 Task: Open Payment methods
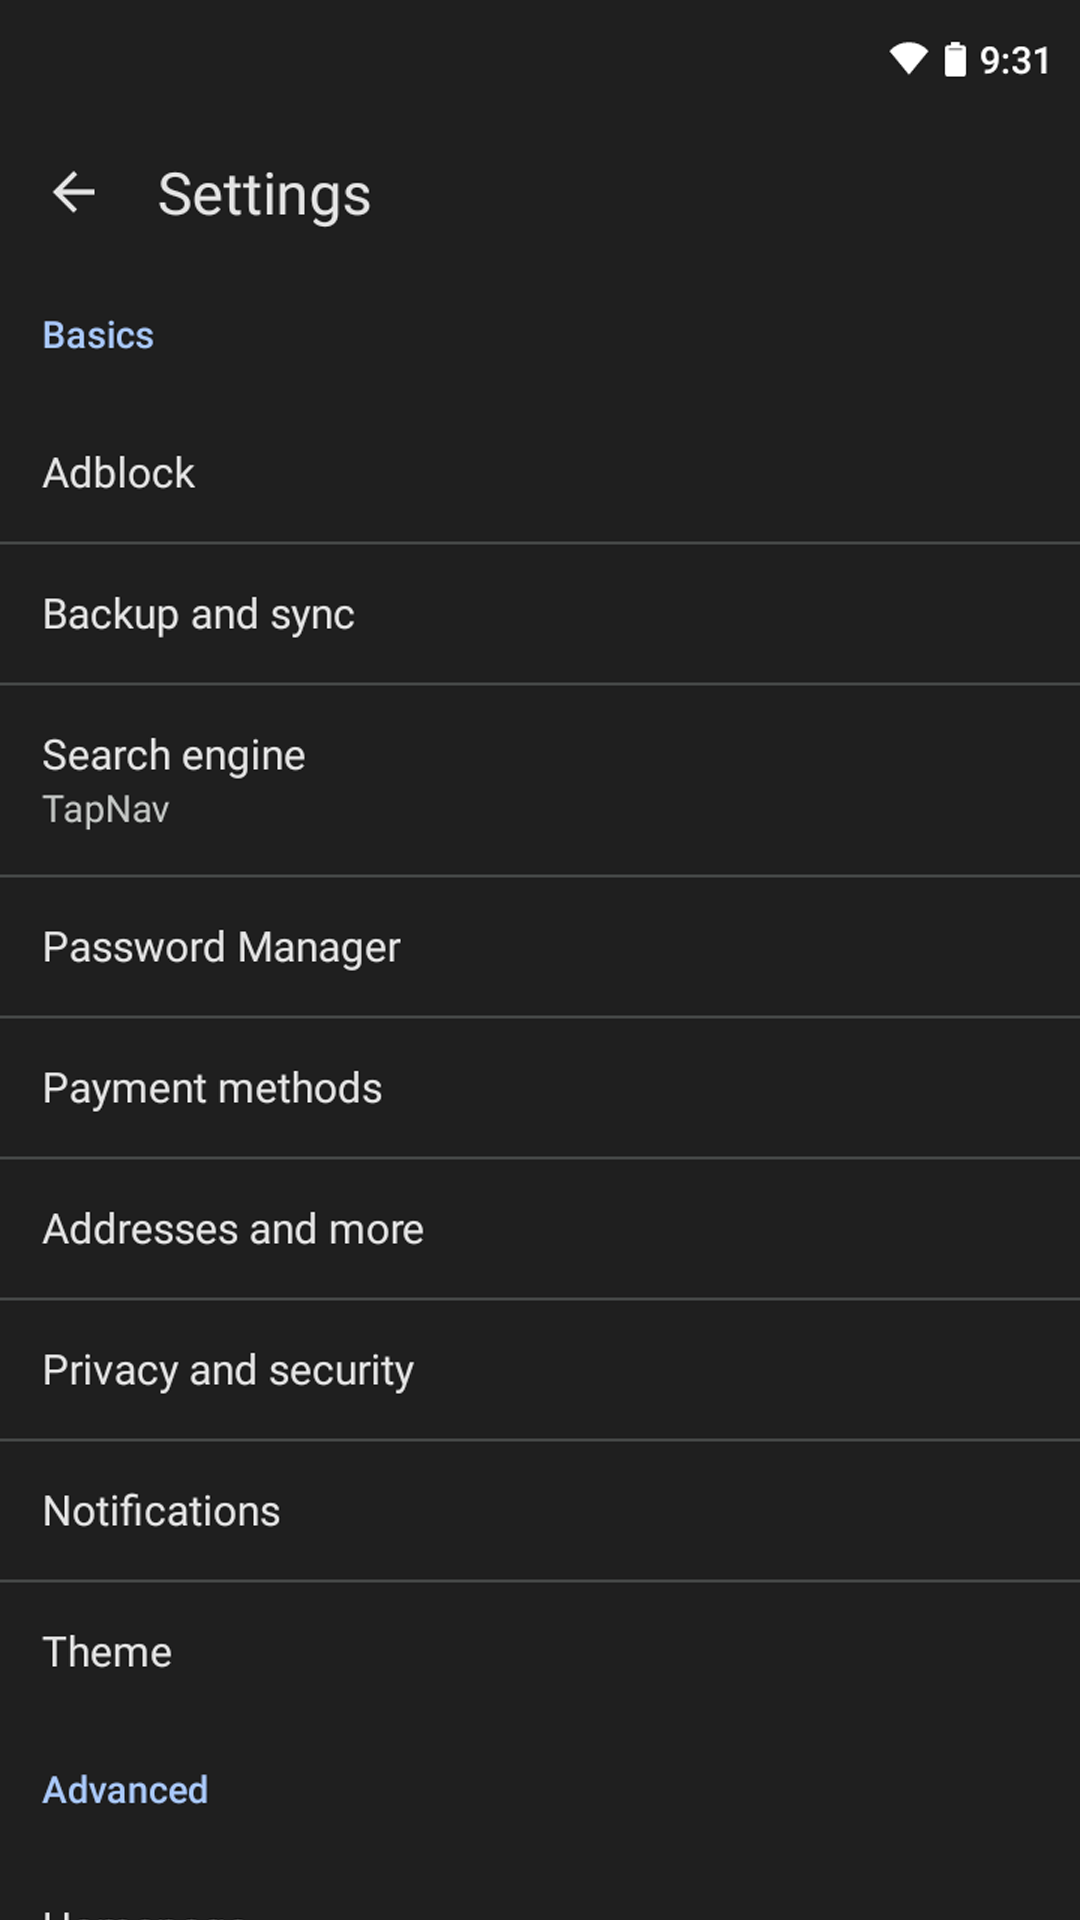click(x=540, y=1088)
